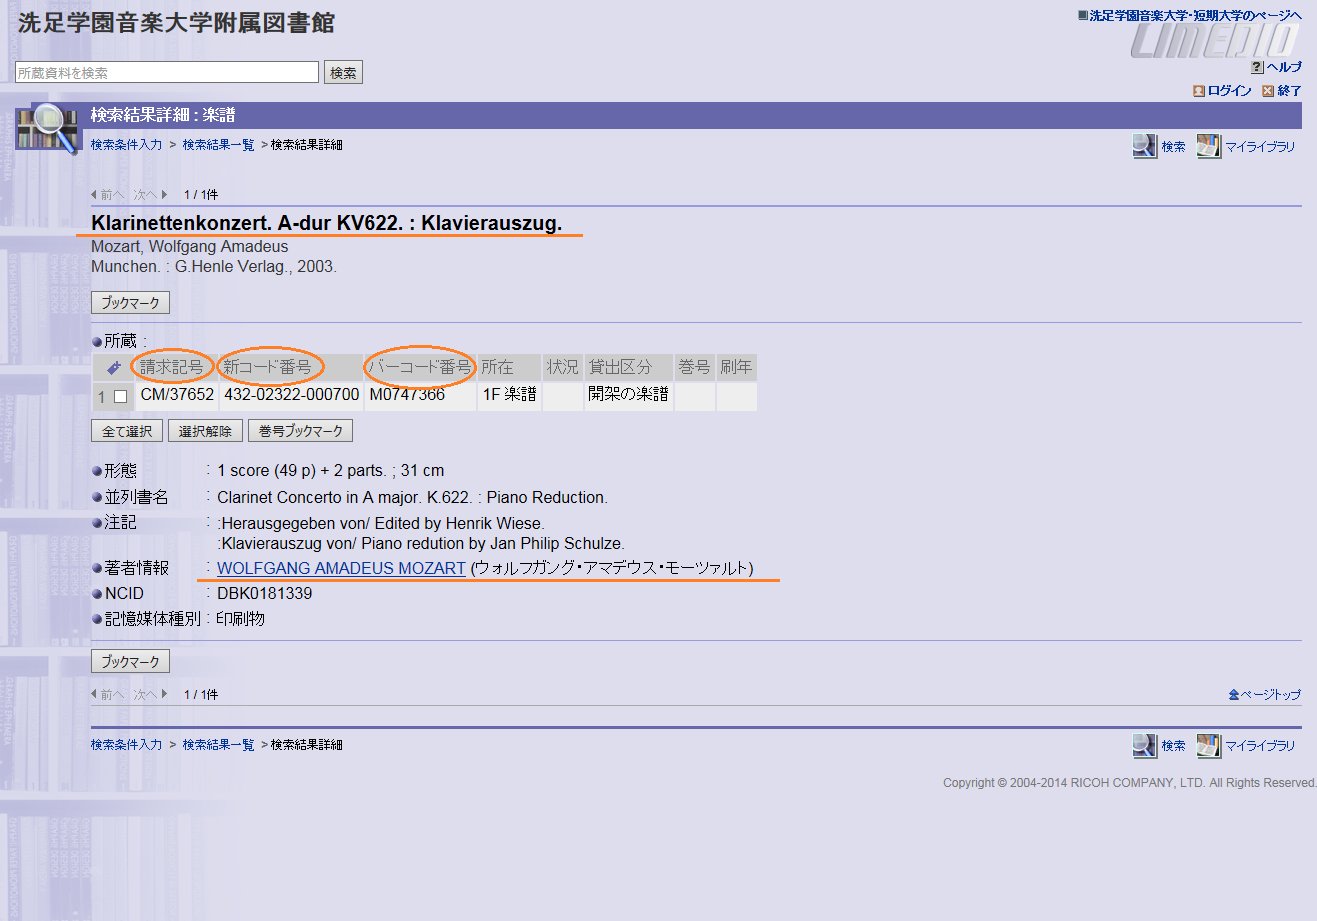
Task: Open the WOLFGANG AMADEUS MOZART author link
Action: coord(341,568)
